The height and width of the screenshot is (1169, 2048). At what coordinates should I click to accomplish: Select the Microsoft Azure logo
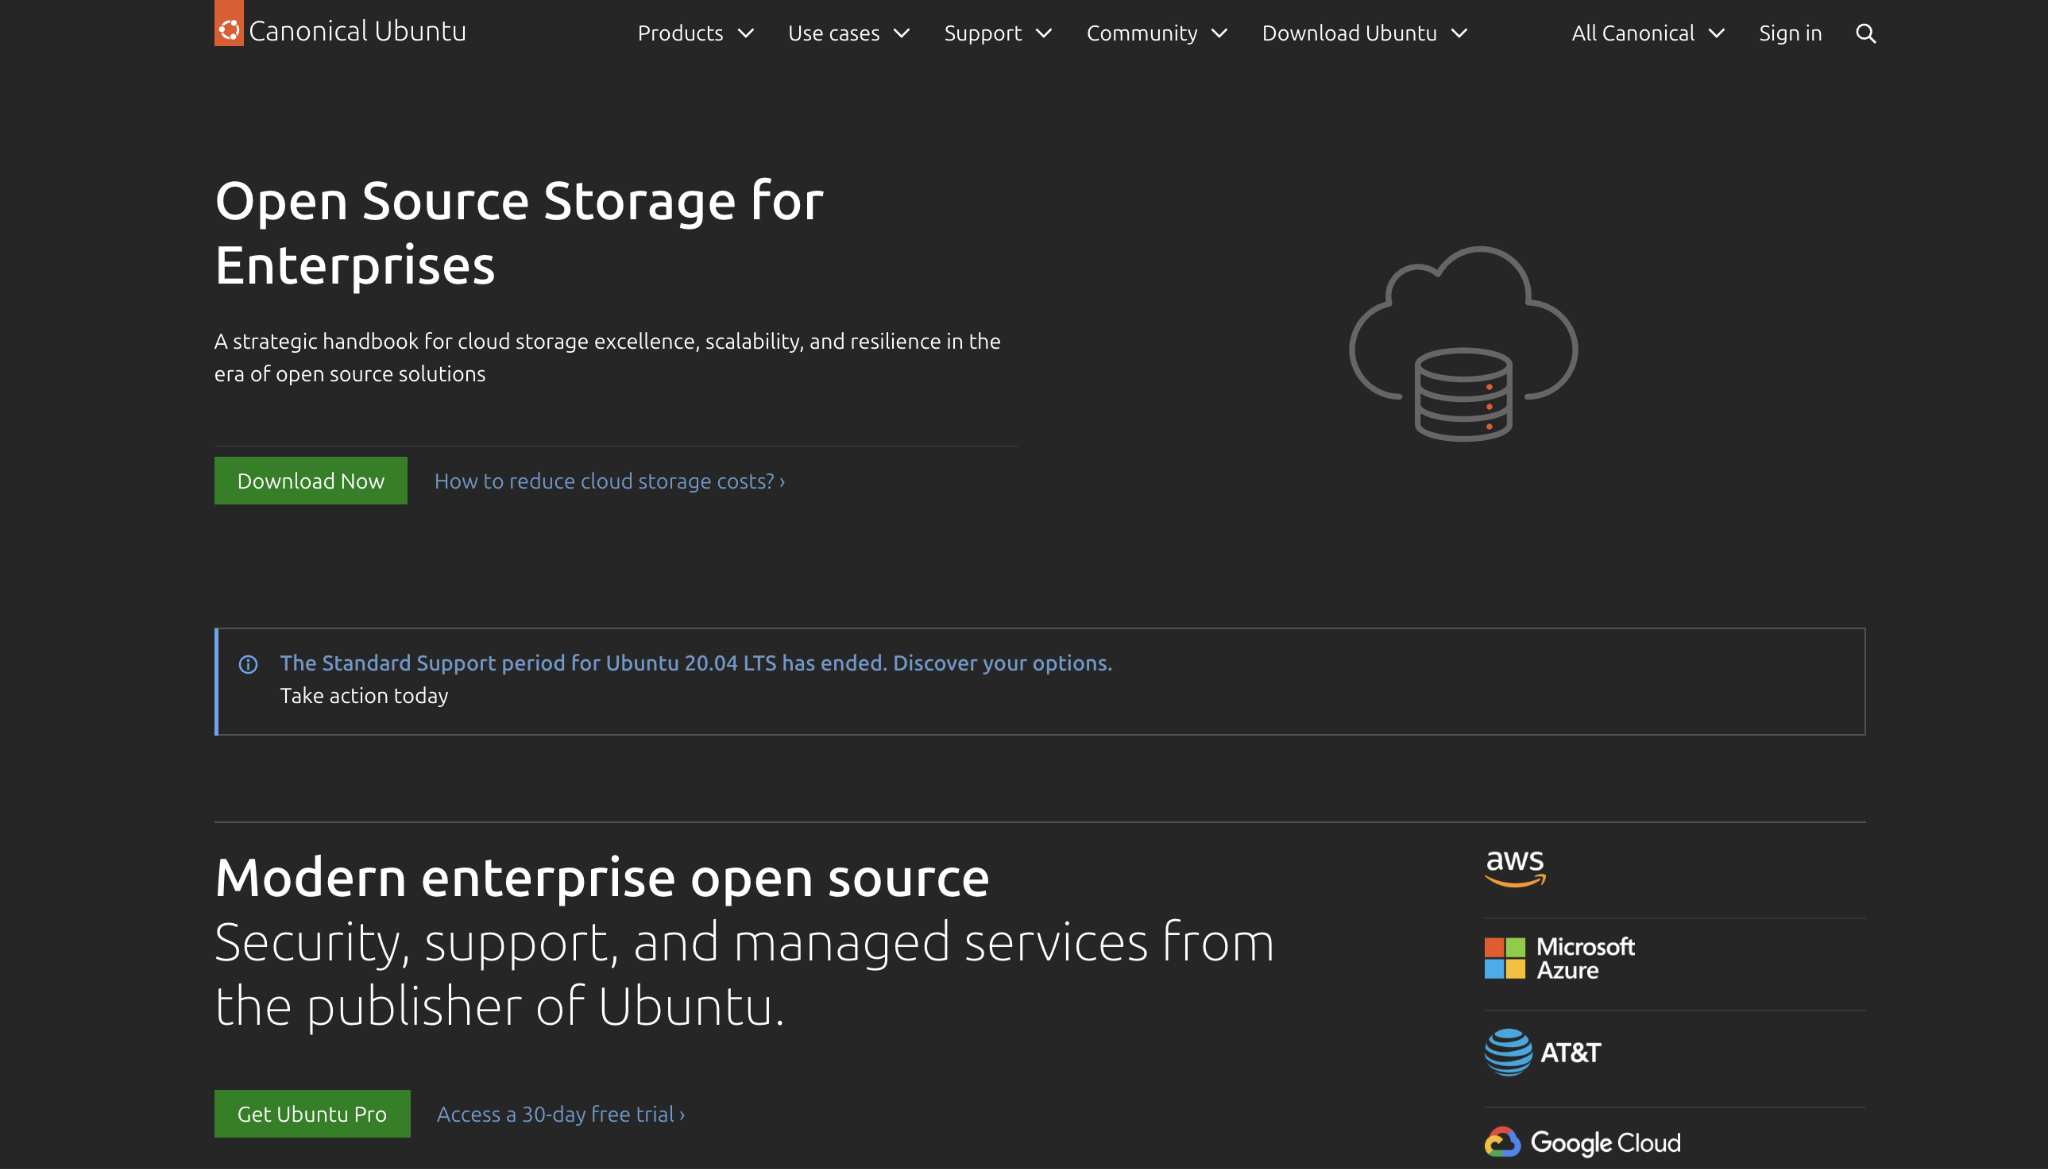1560,957
